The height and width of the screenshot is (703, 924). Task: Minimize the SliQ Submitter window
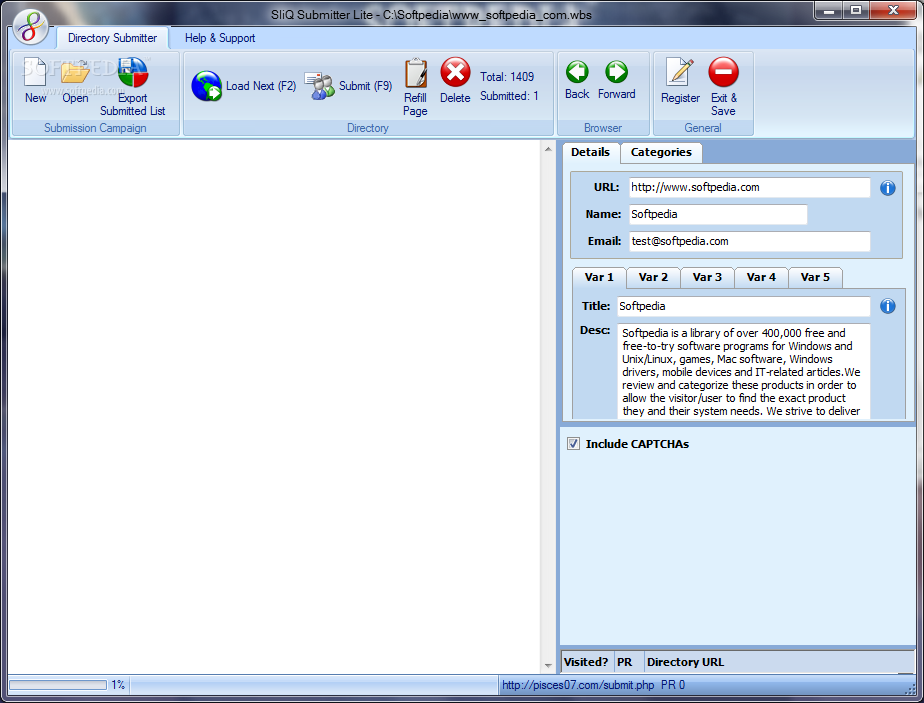829,11
